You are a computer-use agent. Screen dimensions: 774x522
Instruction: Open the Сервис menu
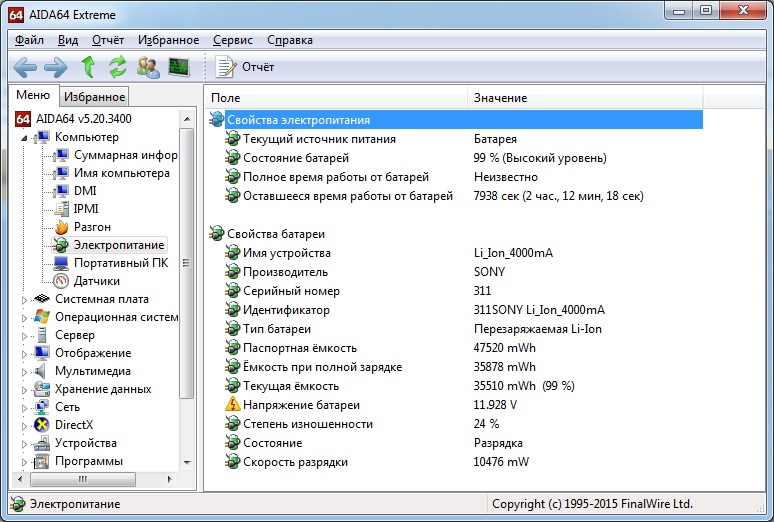coord(232,40)
